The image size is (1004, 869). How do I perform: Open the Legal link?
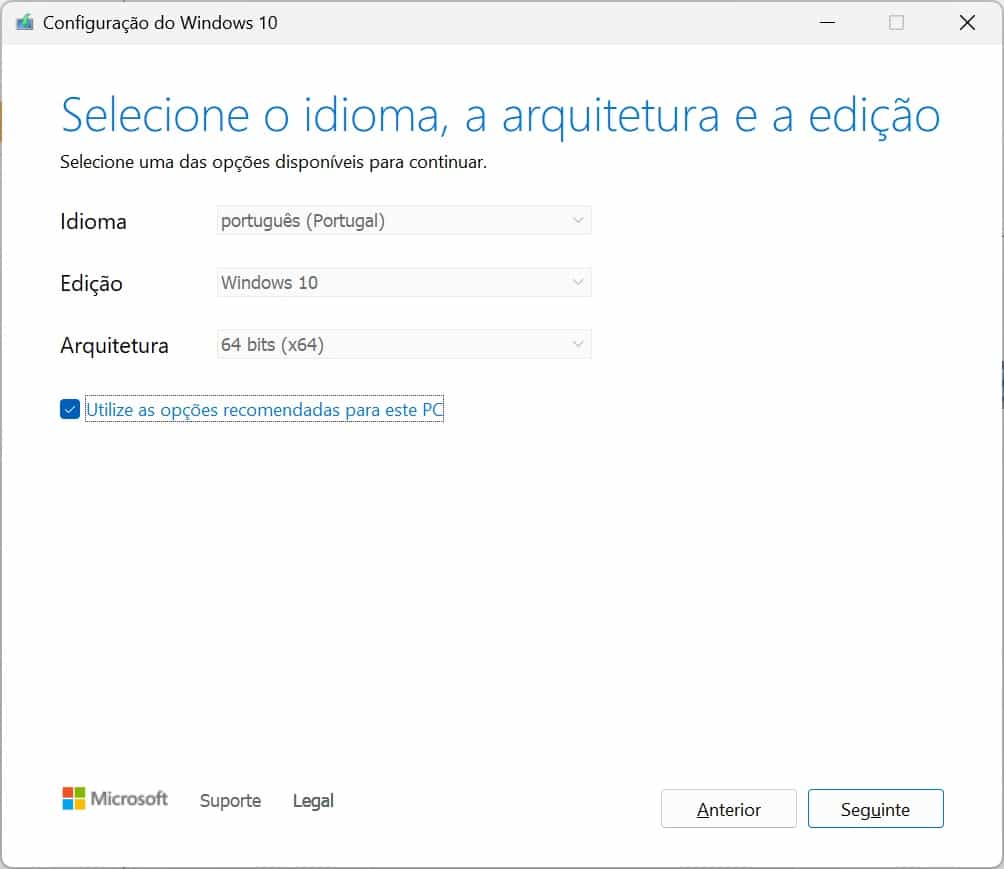313,800
